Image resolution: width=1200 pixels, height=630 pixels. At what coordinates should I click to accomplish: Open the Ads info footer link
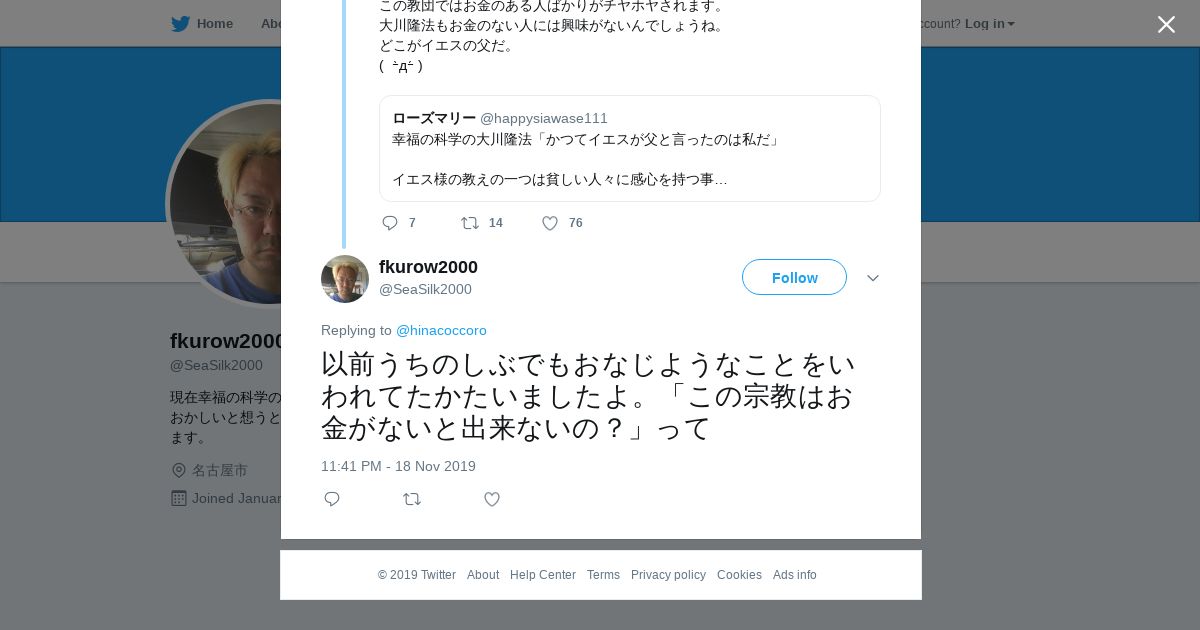pos(794,575)
